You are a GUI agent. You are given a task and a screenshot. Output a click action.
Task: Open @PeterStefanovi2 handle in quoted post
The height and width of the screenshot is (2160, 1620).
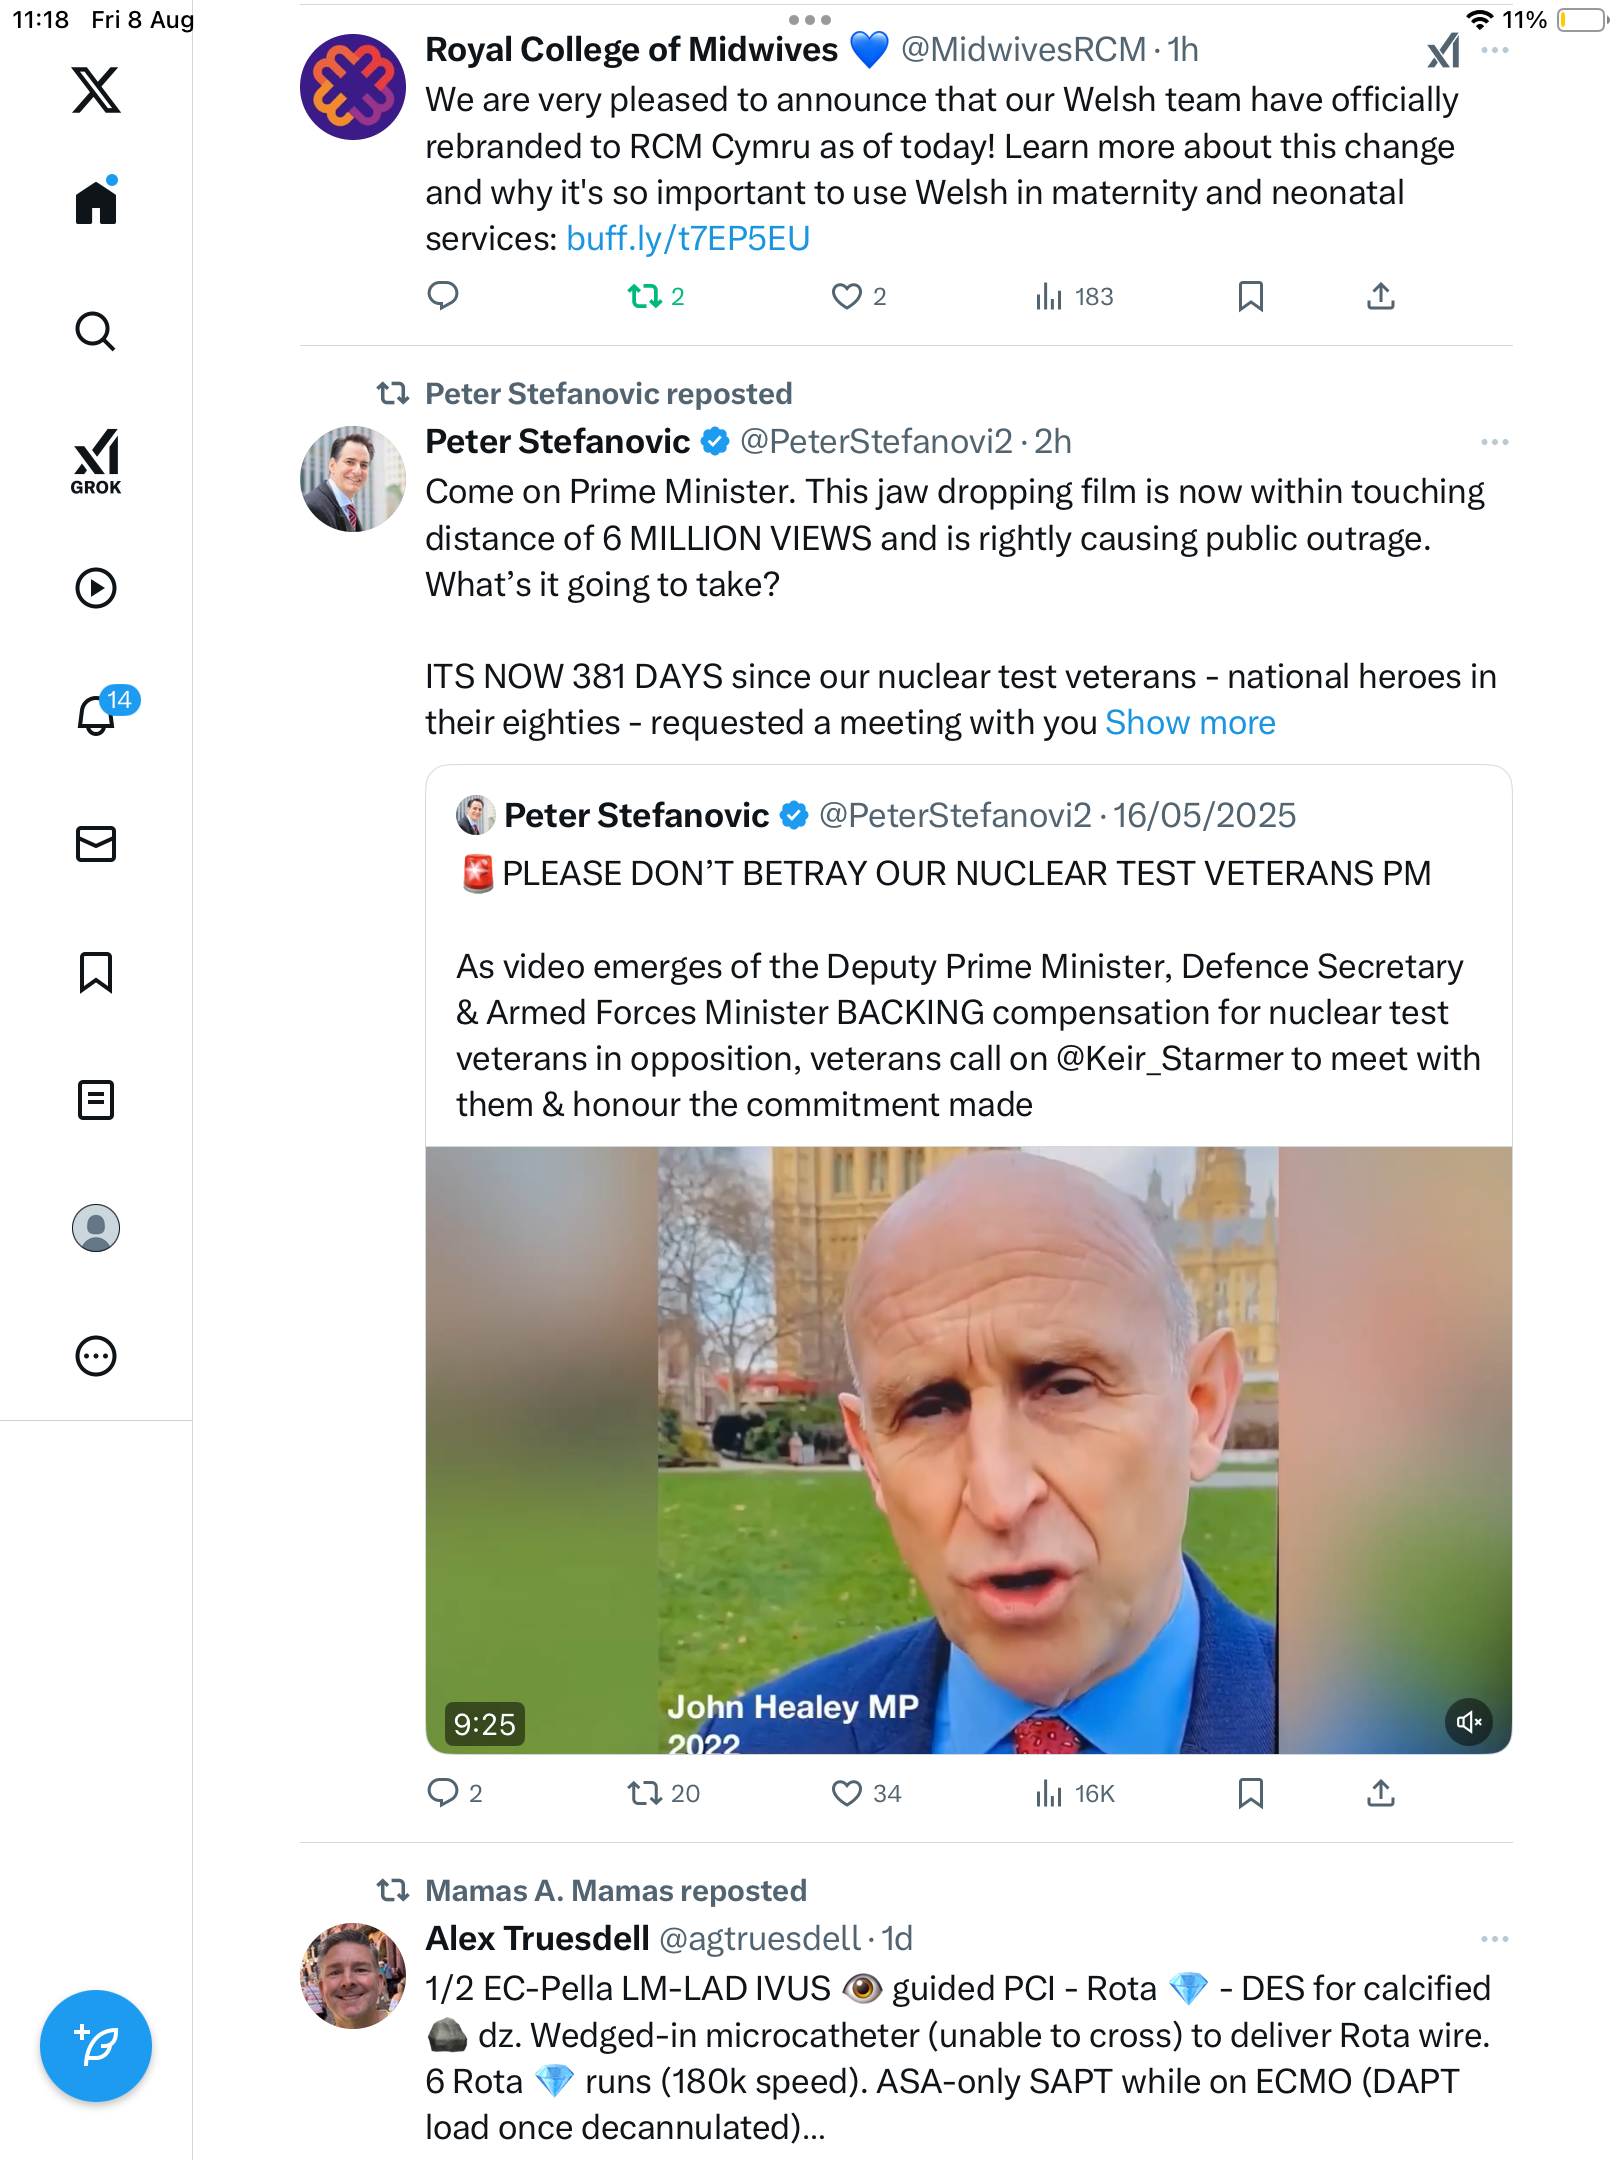tap(955, 816)
